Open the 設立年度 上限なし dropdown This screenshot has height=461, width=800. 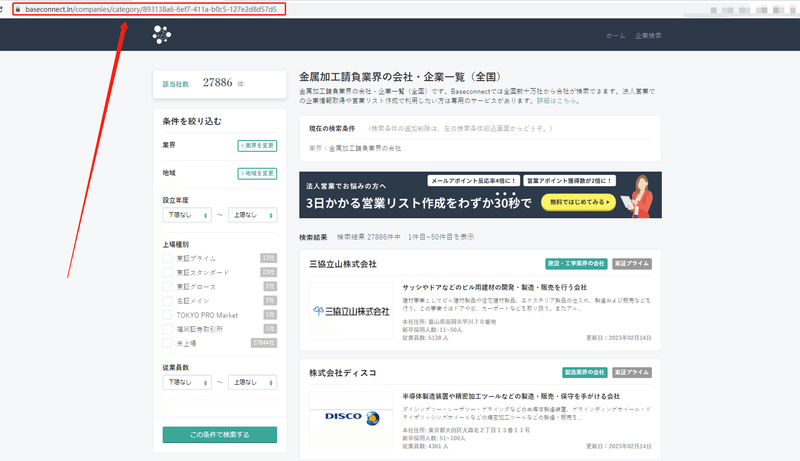253,215
